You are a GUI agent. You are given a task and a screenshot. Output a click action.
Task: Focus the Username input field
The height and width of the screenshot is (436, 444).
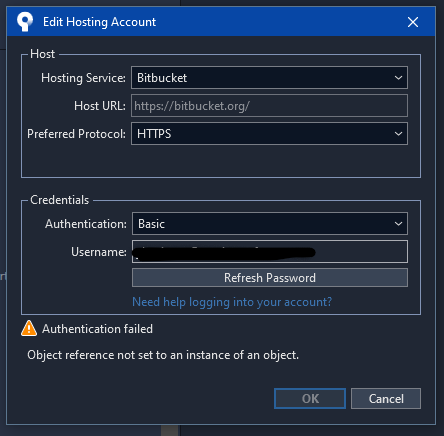tap(270, 252)
